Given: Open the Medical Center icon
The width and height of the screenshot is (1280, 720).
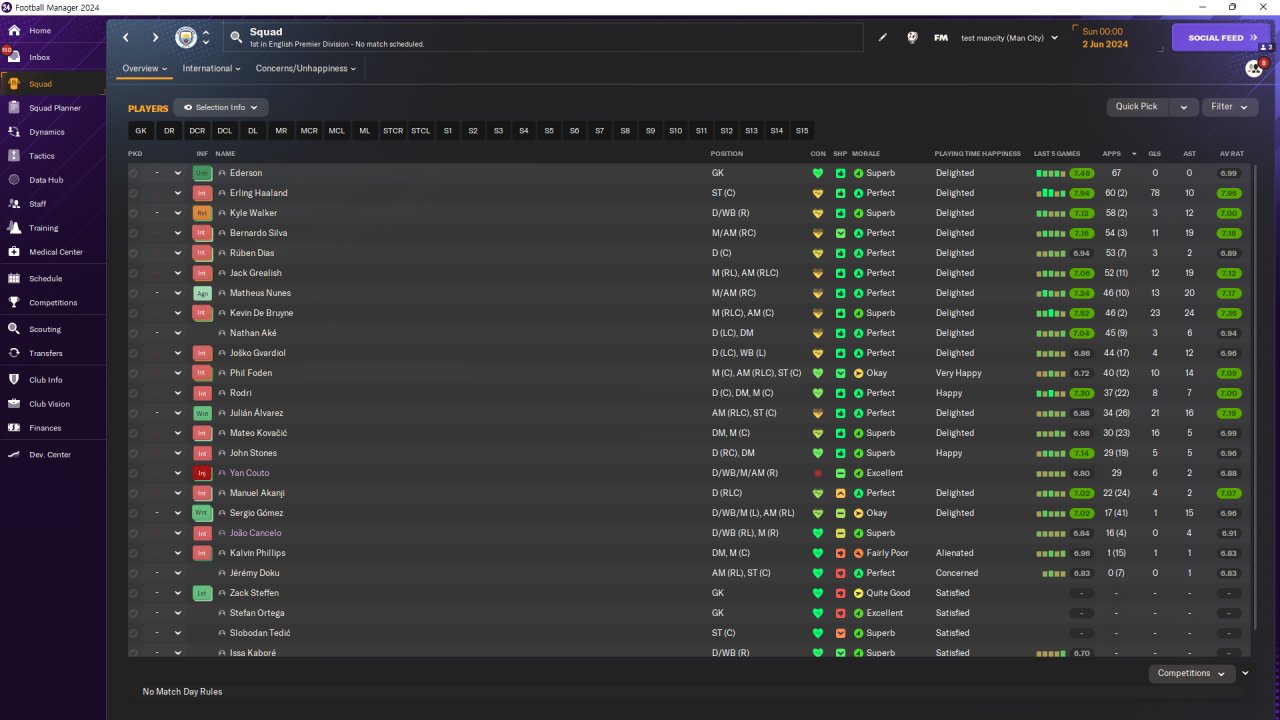Looking at the screenshot, I should (x=14, y=252).
